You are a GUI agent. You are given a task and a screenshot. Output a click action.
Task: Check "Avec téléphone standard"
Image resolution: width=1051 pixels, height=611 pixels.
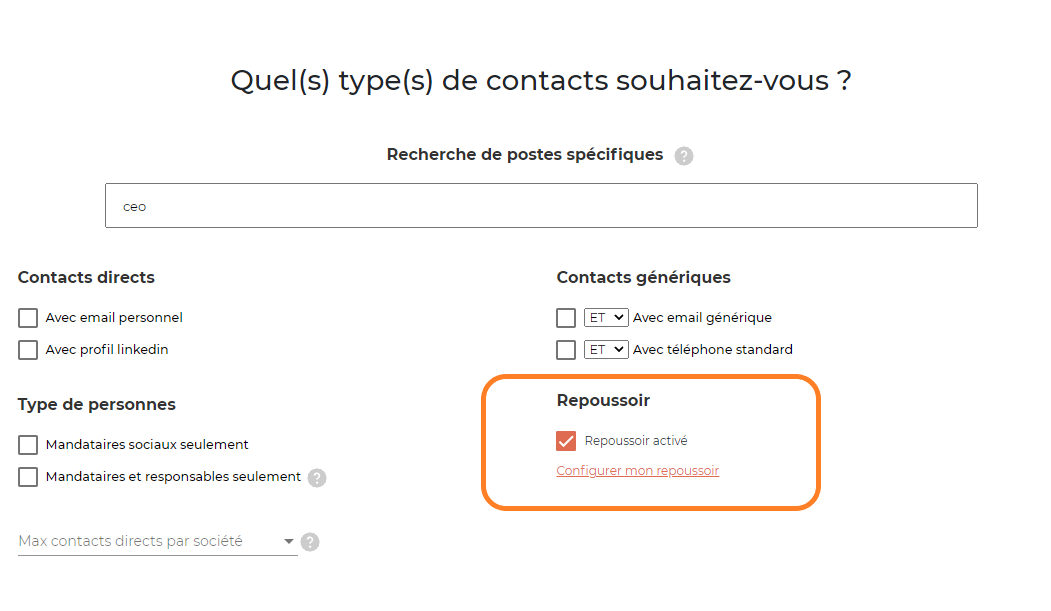(x=566, y=349)
